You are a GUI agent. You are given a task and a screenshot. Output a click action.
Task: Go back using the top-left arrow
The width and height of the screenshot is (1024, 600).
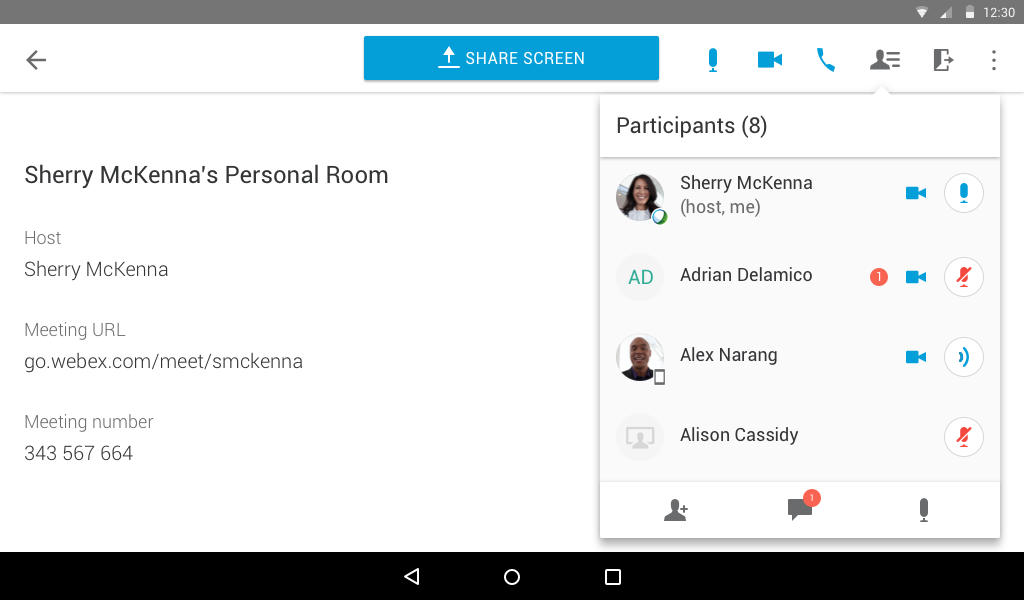click(x=36, y=60)
